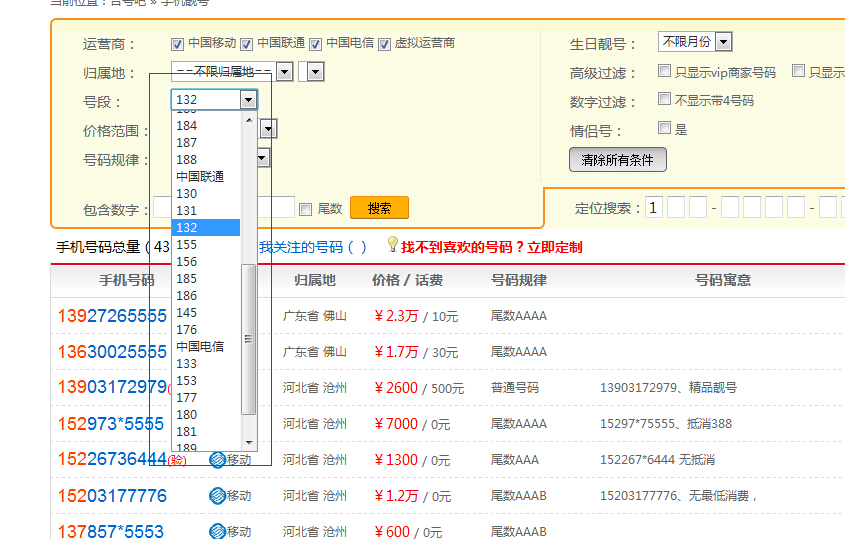845x539 pixels.
Task: Collapse the 号段 132 combo box
Action: pos(248,100)
